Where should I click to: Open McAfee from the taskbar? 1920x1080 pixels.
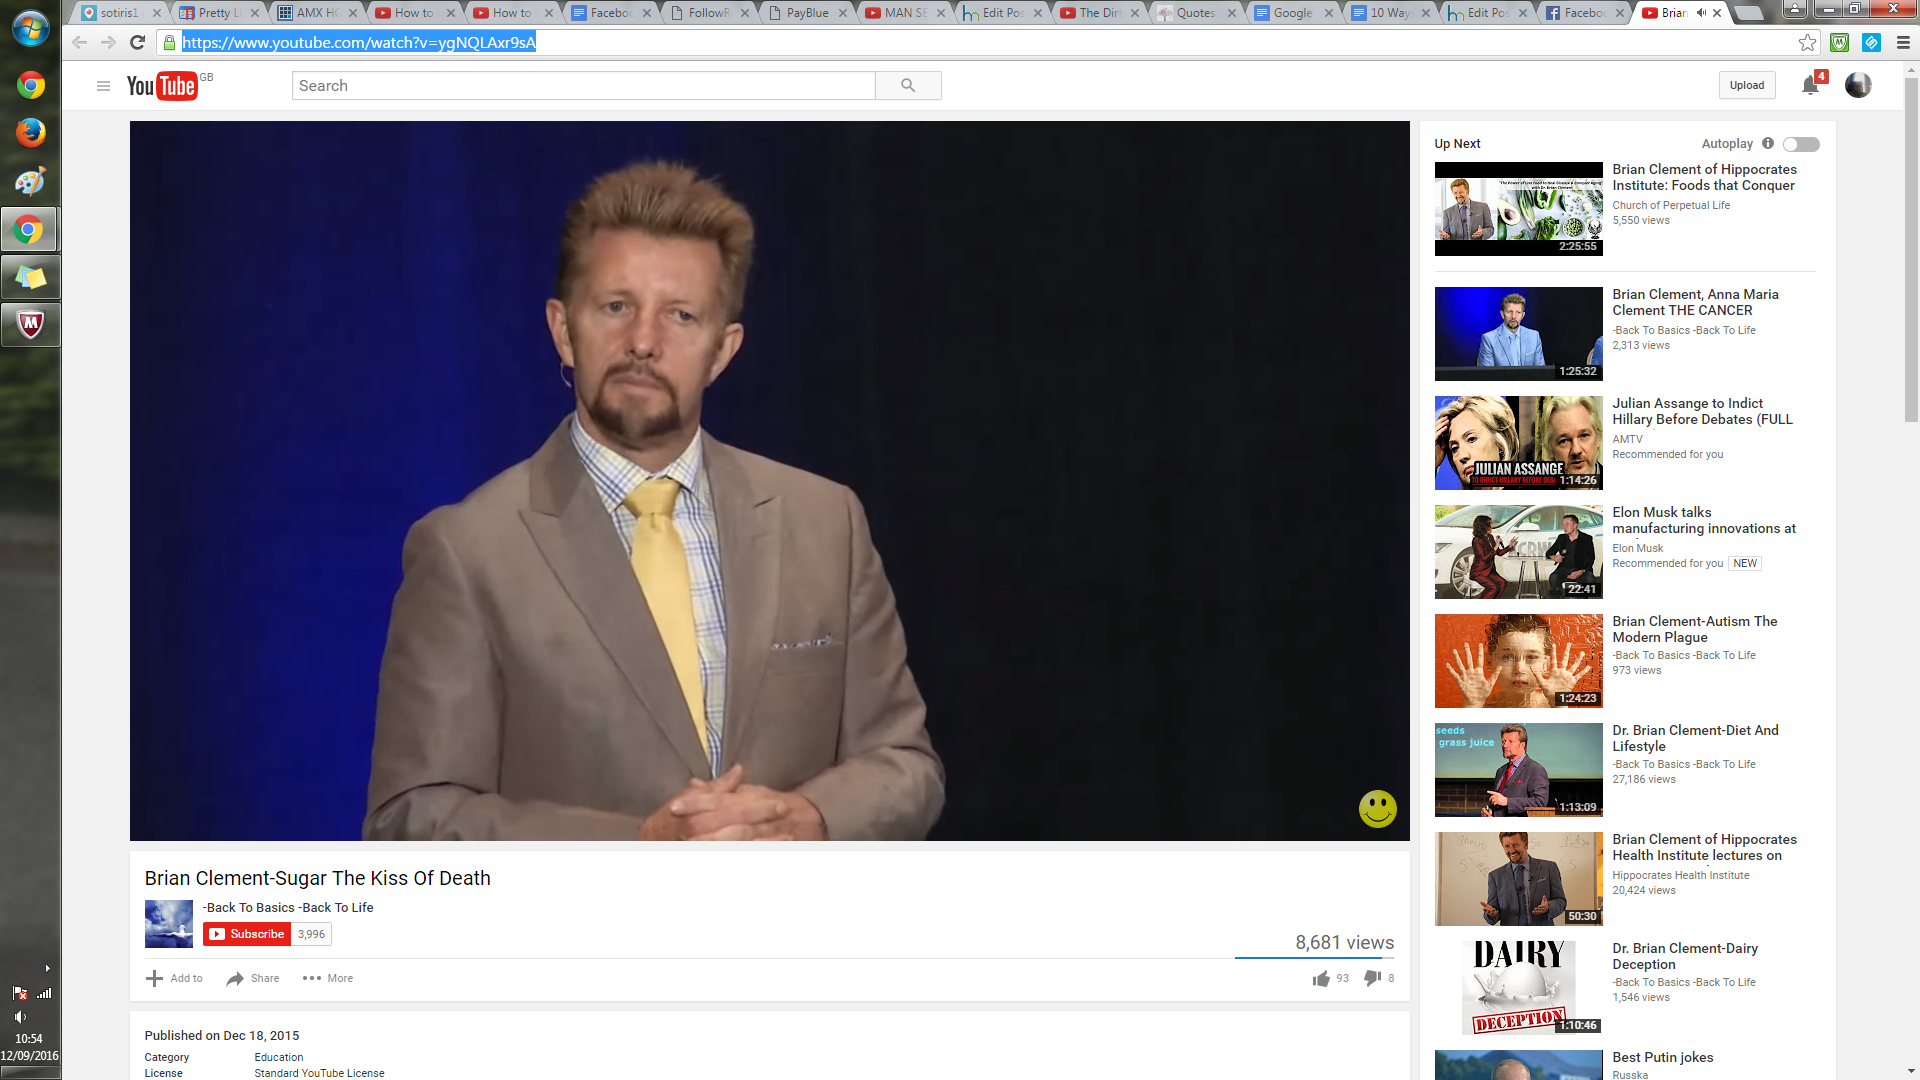coord(30,324)
